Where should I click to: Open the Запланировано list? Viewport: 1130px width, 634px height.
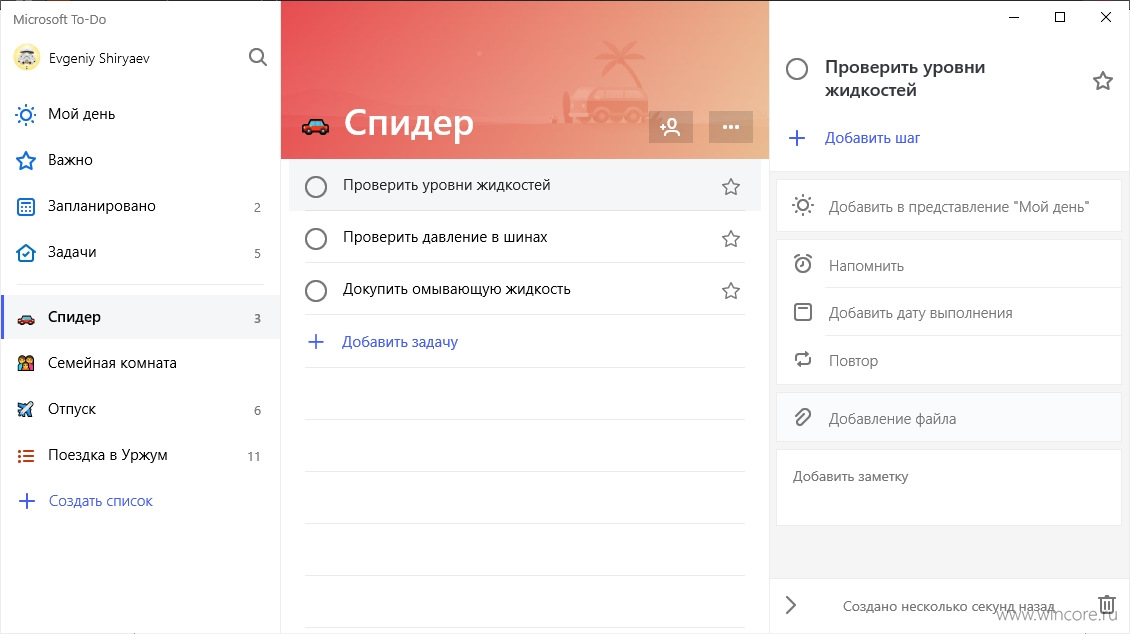click(x=140, y=206)
